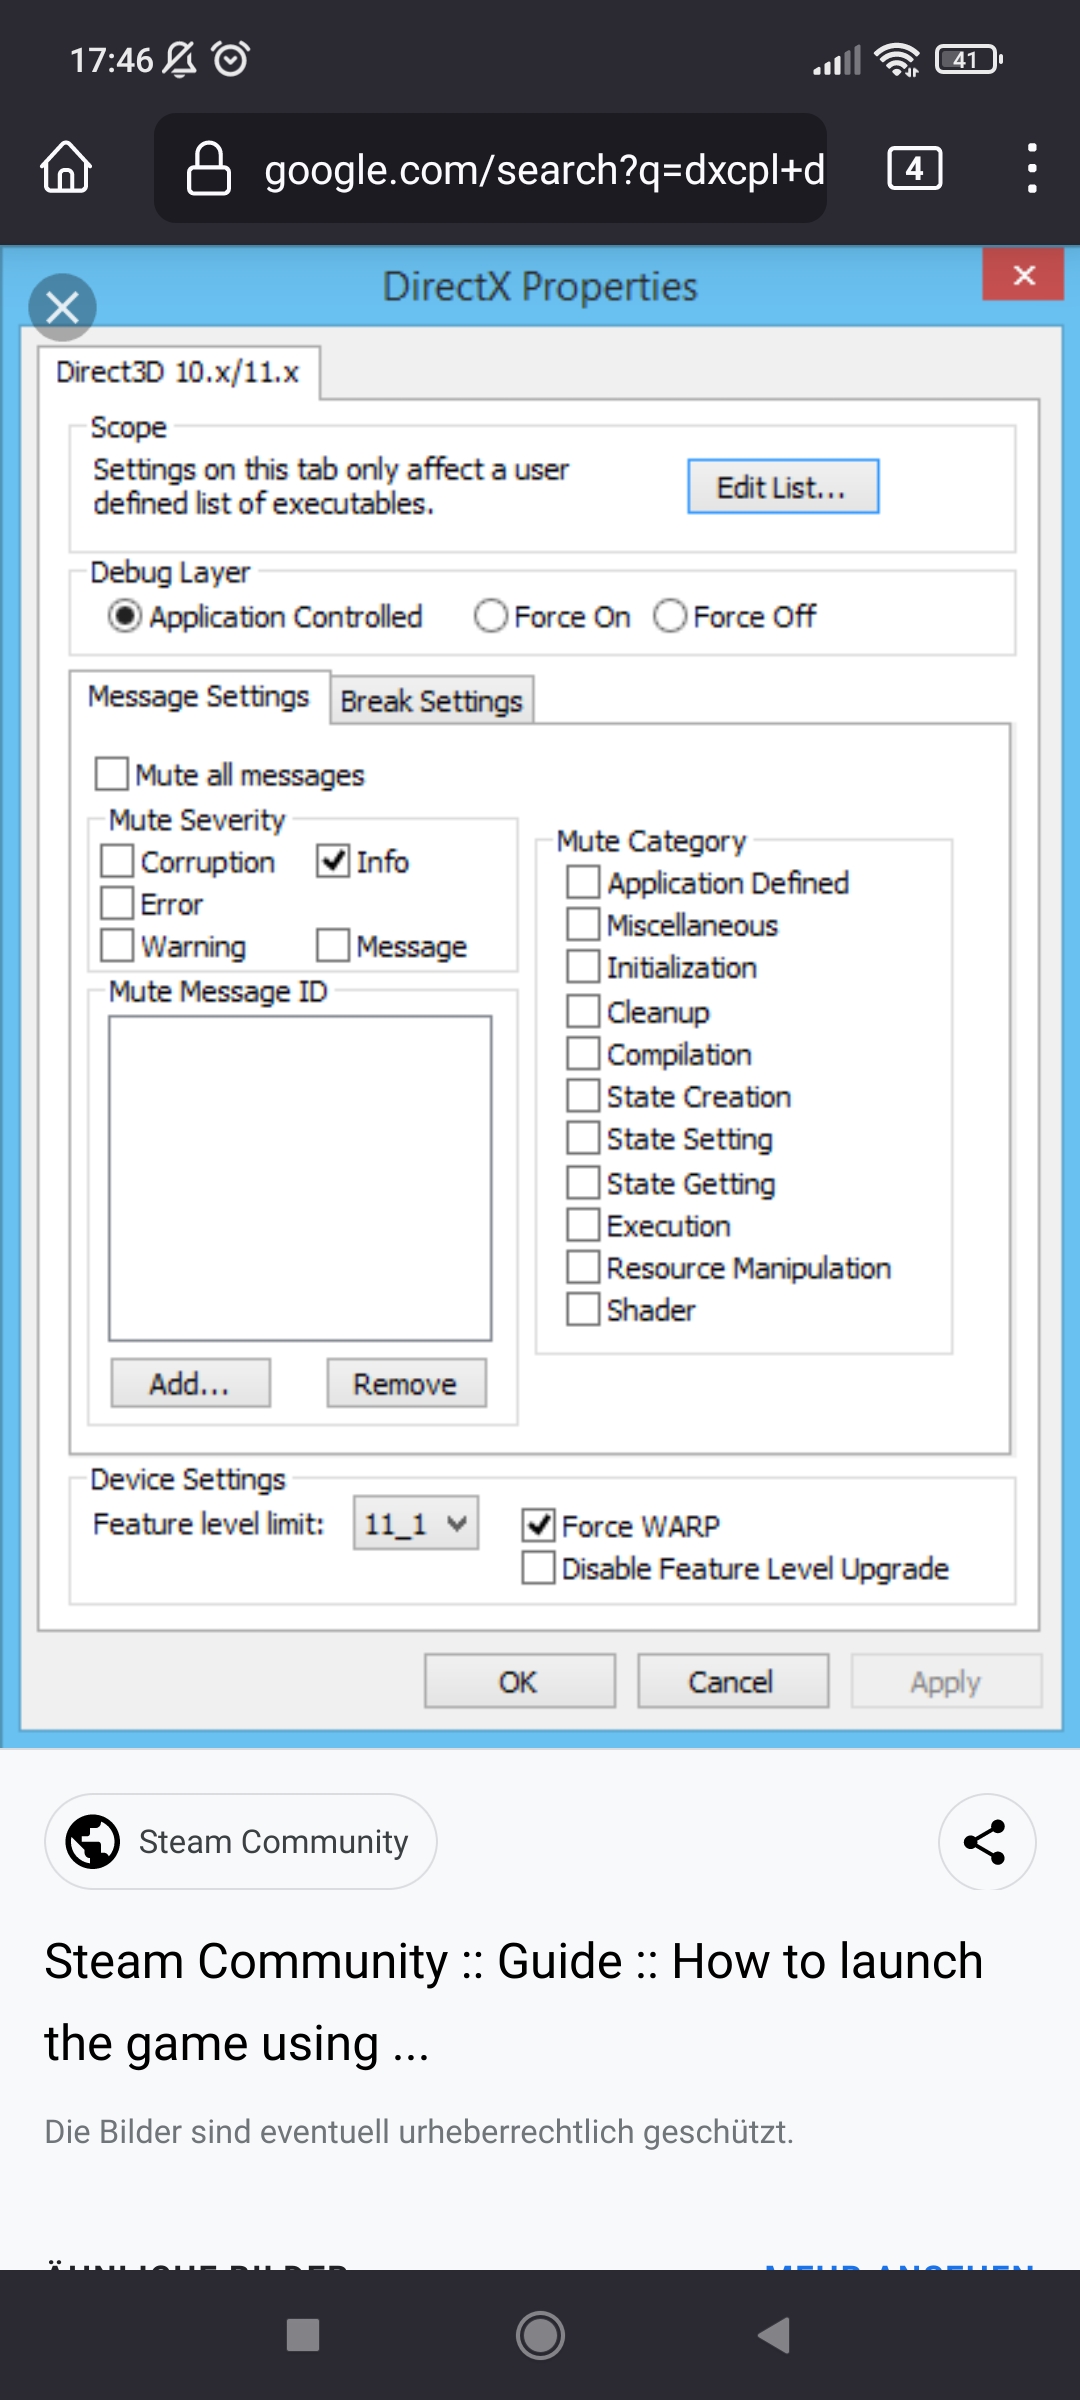Open the tab switcher showing 4 tabs
The height and width of the screenshot is (2400, 1080).
914,168
